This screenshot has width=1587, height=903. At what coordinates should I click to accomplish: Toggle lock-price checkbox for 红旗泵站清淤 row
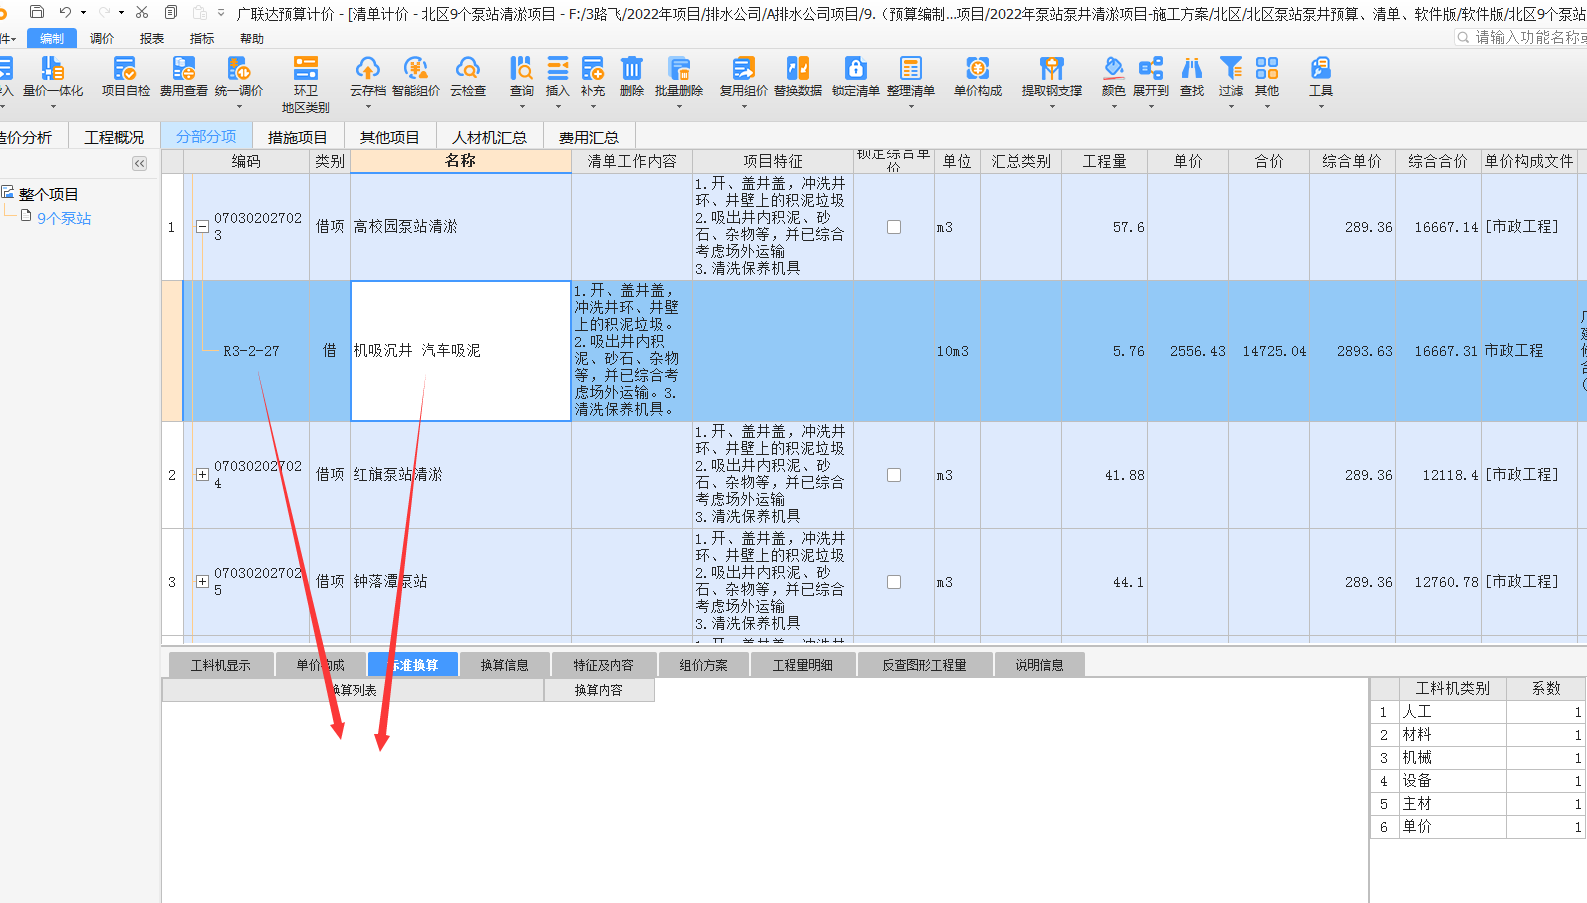click(894, 475)
